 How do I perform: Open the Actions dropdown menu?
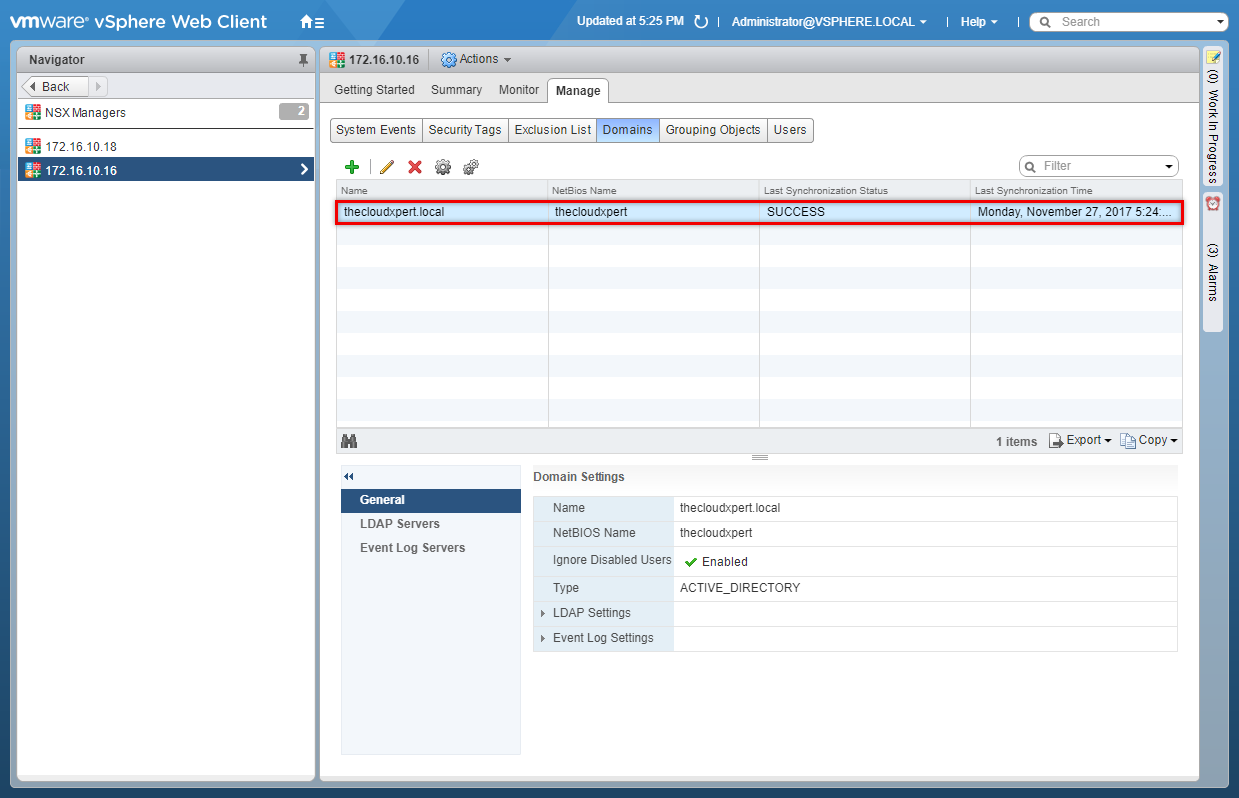pyautogui.click(x=477, y=60)
